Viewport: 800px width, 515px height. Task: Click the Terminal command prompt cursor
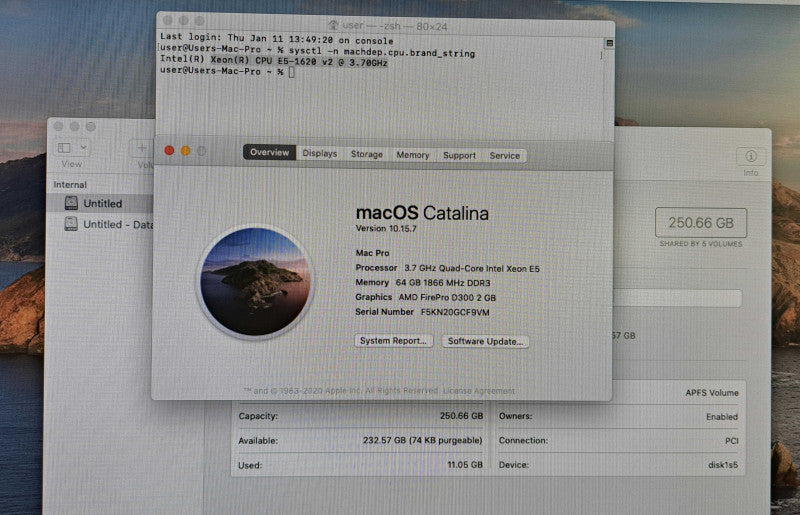291,72
